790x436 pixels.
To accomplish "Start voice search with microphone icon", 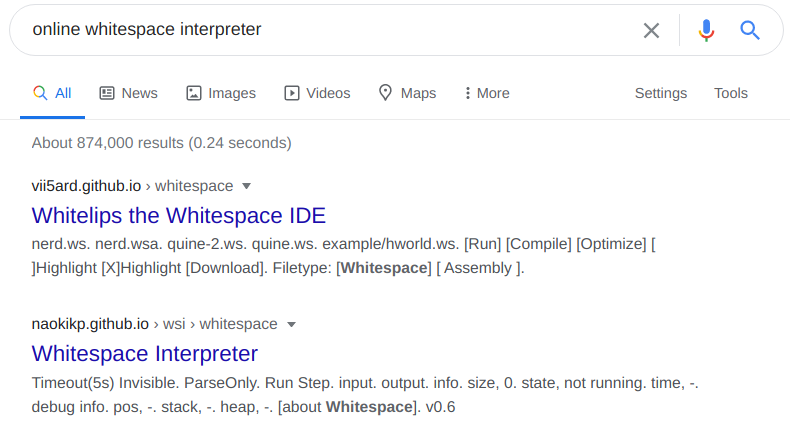I will pos(707,30).
